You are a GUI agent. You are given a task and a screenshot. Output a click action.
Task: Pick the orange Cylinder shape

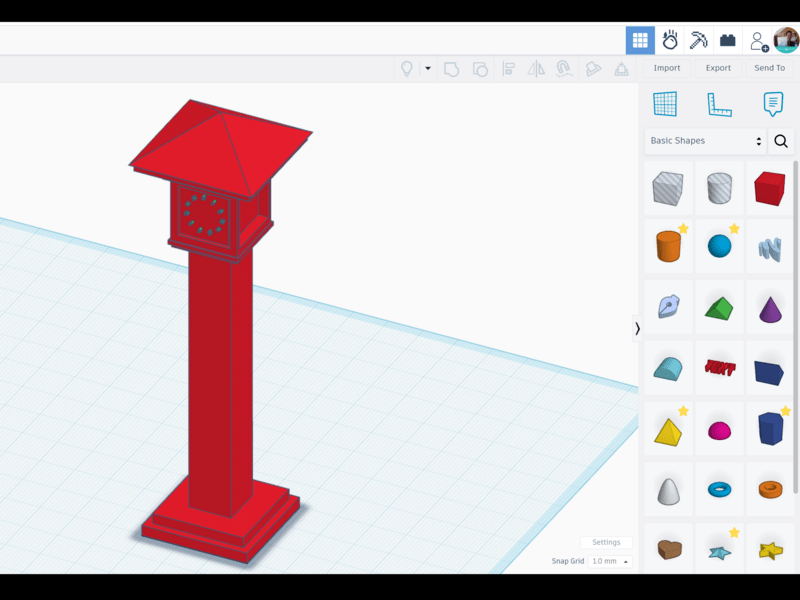[668, 246]
